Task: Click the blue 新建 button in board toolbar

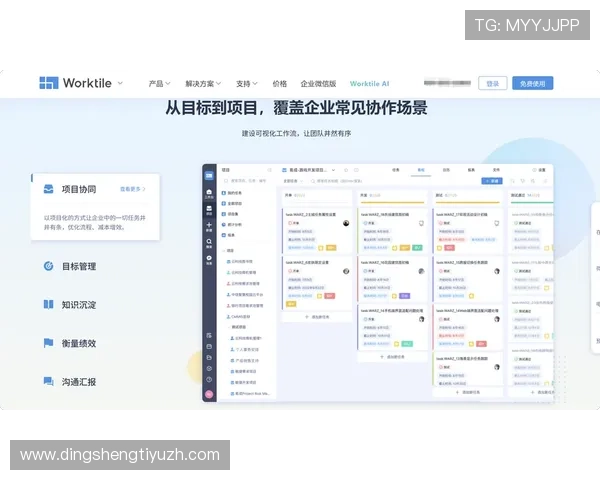Action: click(x=492, y=181)
